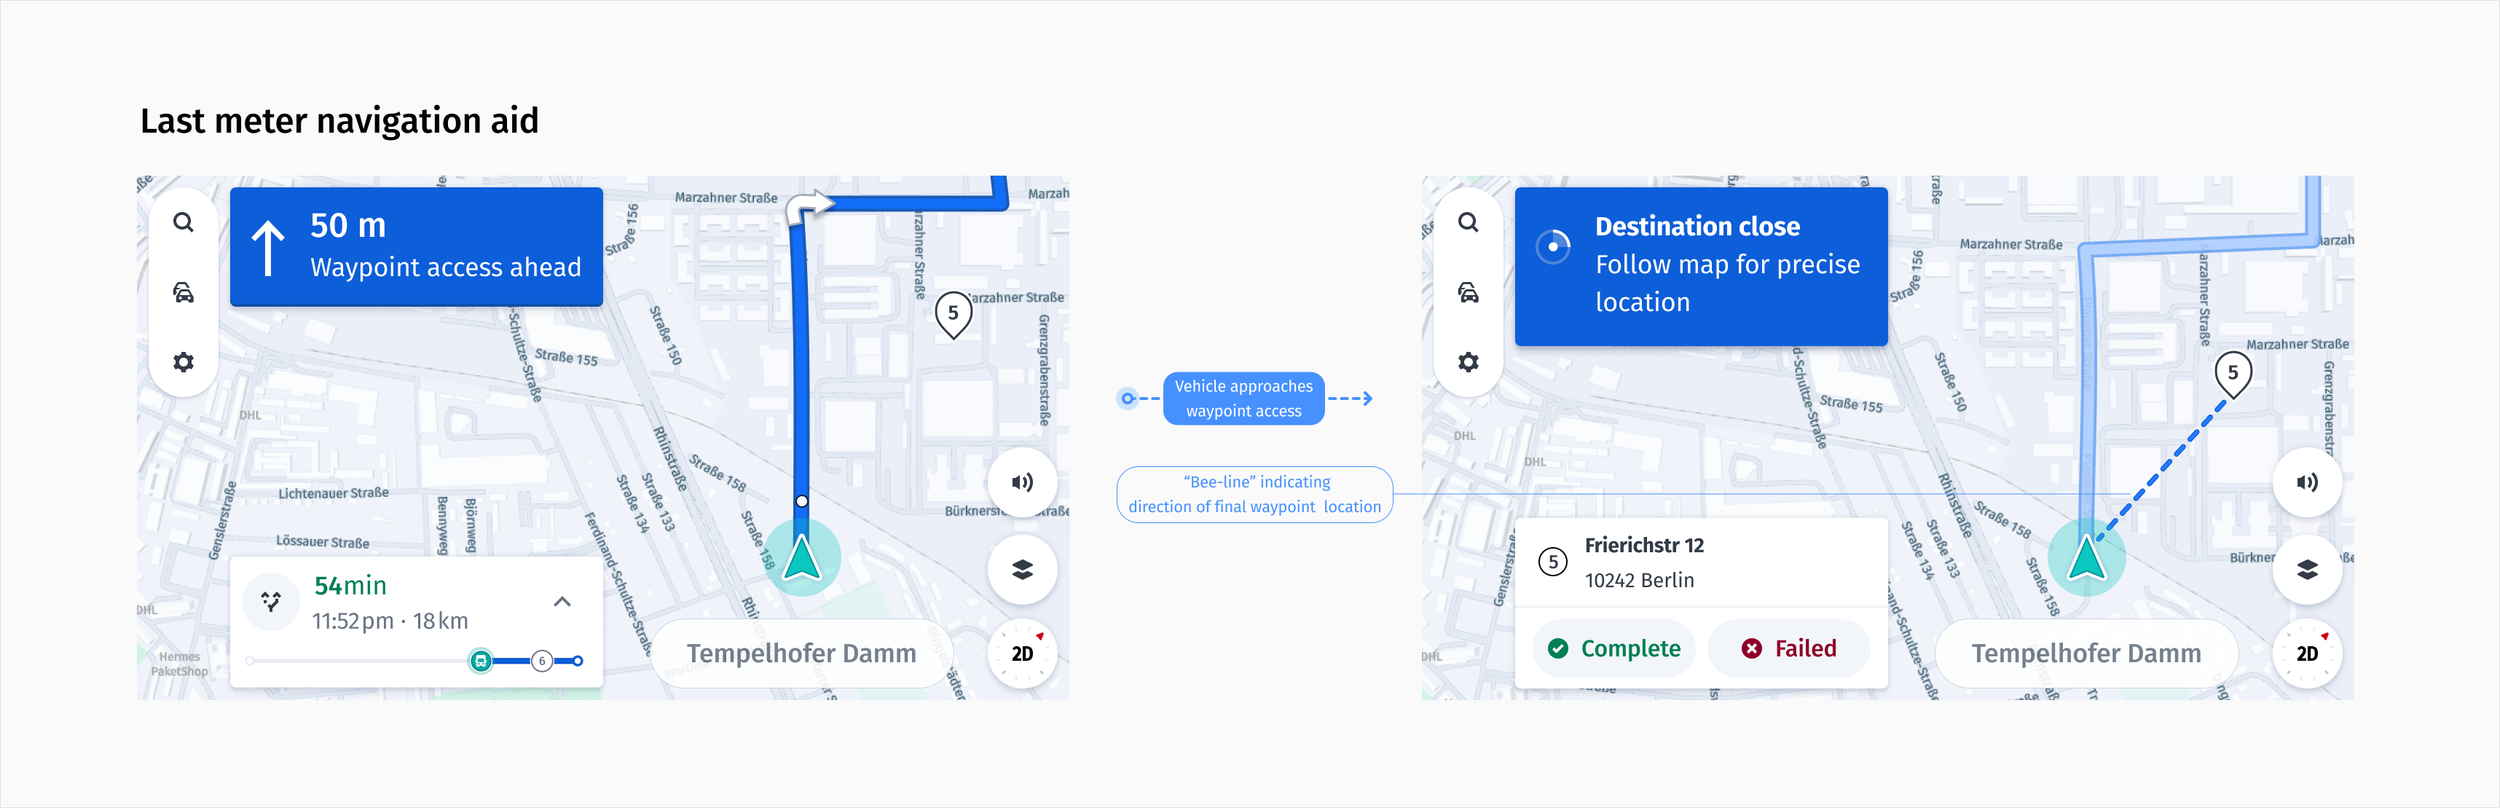
Task: Tap the dashed bee-line on right map
Action: [x=2160, y=472]
